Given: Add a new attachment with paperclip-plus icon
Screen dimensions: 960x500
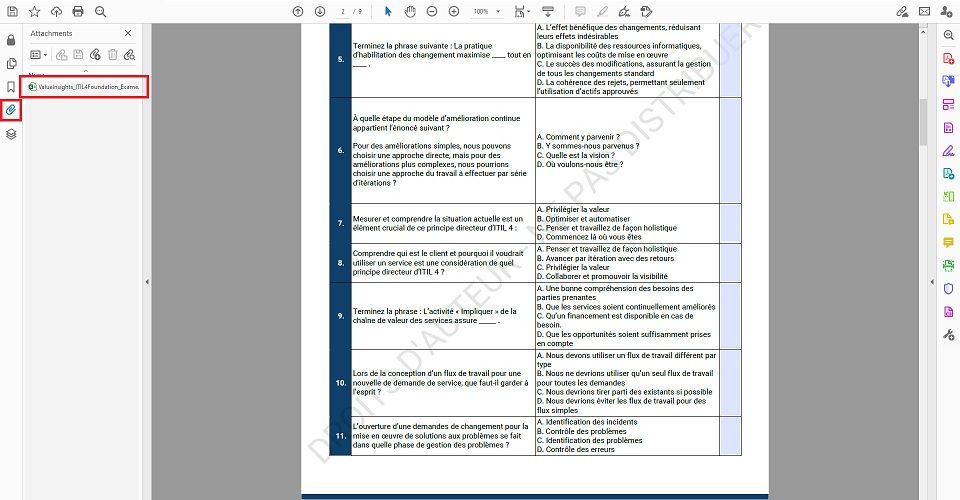Looking at the screenshot, I should [95, 54].
